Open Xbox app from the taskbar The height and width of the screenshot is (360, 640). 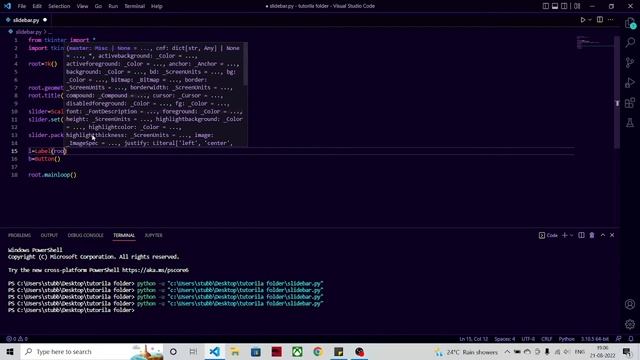tap(297, 351)
